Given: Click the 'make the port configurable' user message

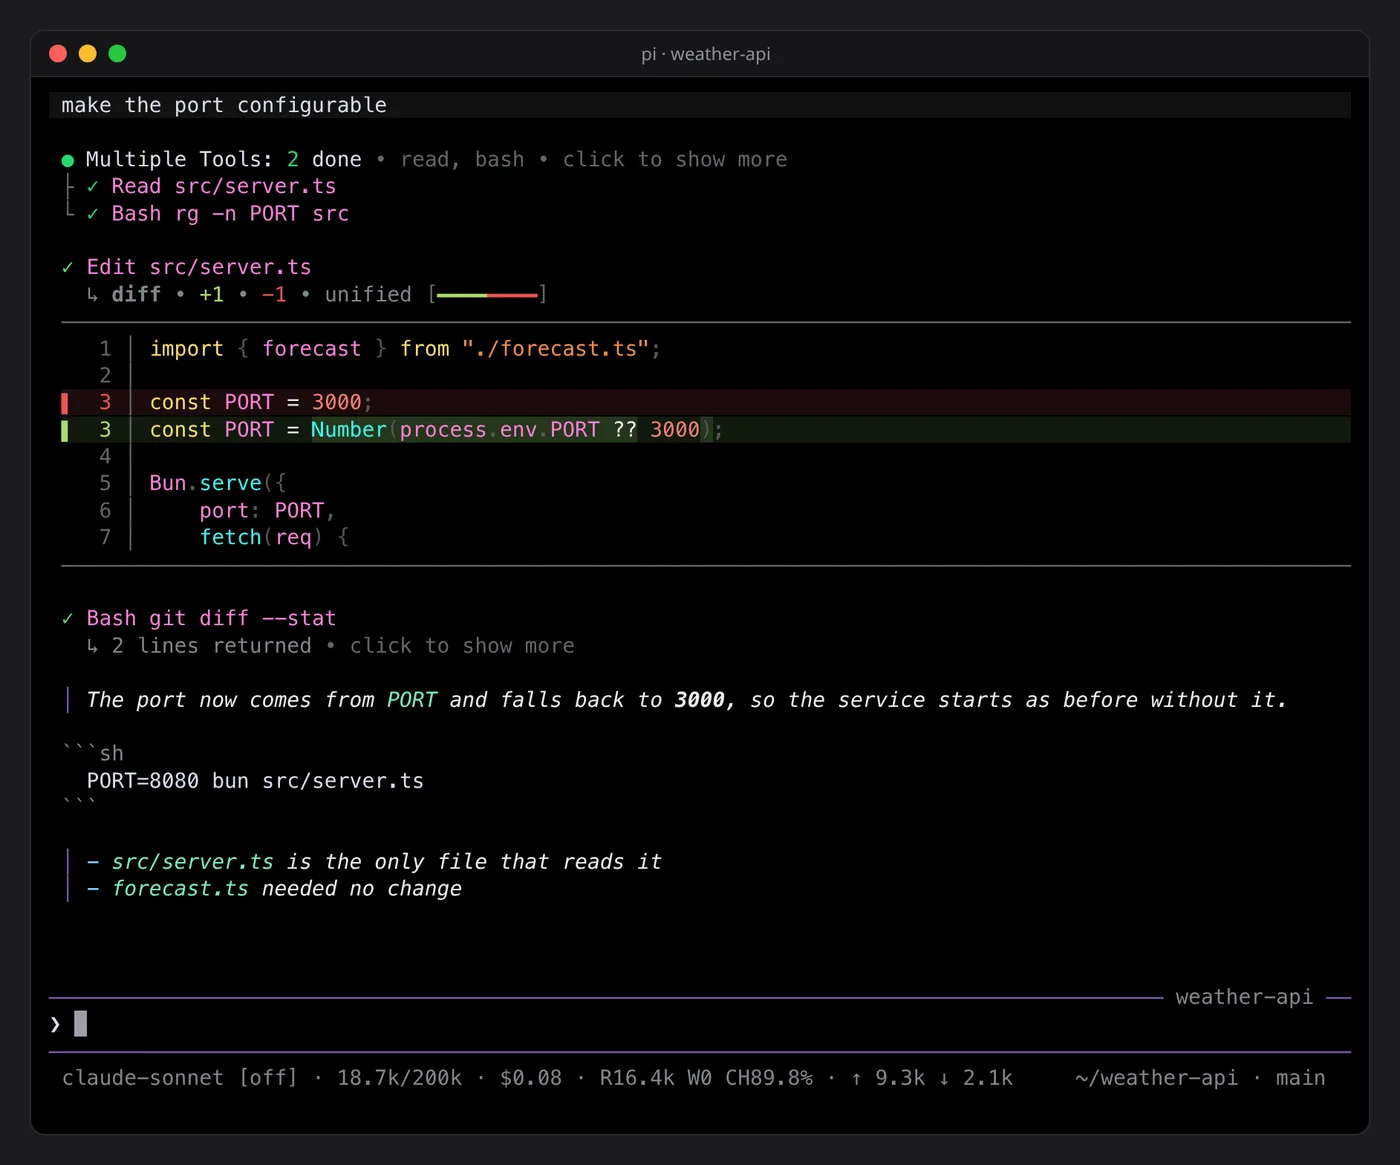Looking at the screenshot, I should point(700,105).
